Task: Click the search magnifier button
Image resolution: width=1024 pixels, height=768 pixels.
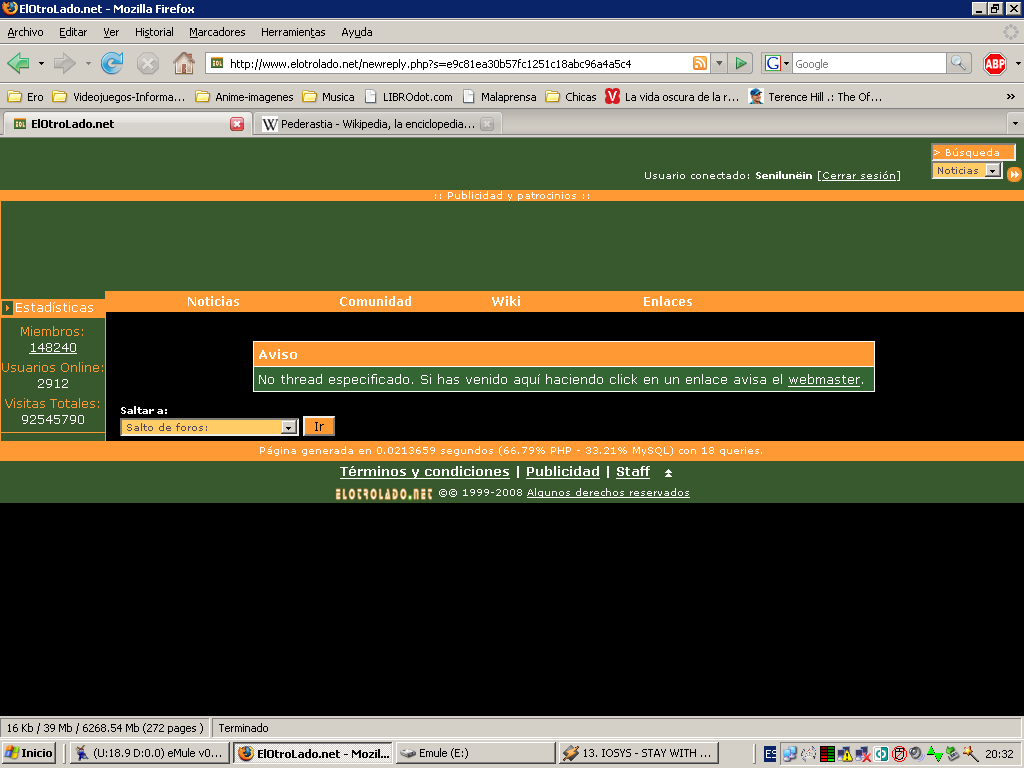Action: click(x=958, y=63)
